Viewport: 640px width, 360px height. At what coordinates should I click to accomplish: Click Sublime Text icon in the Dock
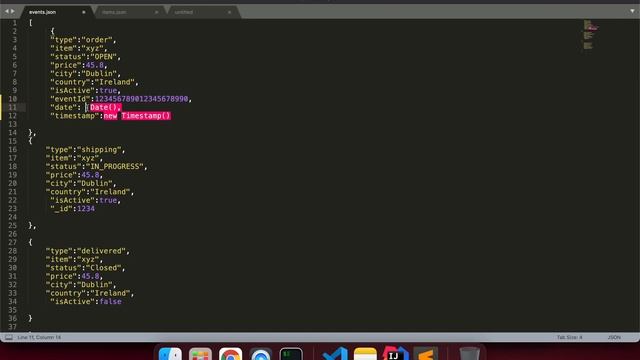pos(426,353)
